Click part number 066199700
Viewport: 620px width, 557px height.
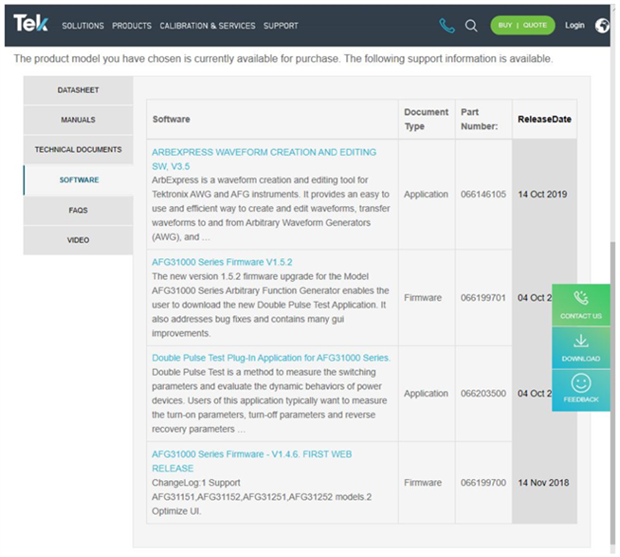[483, 483]
